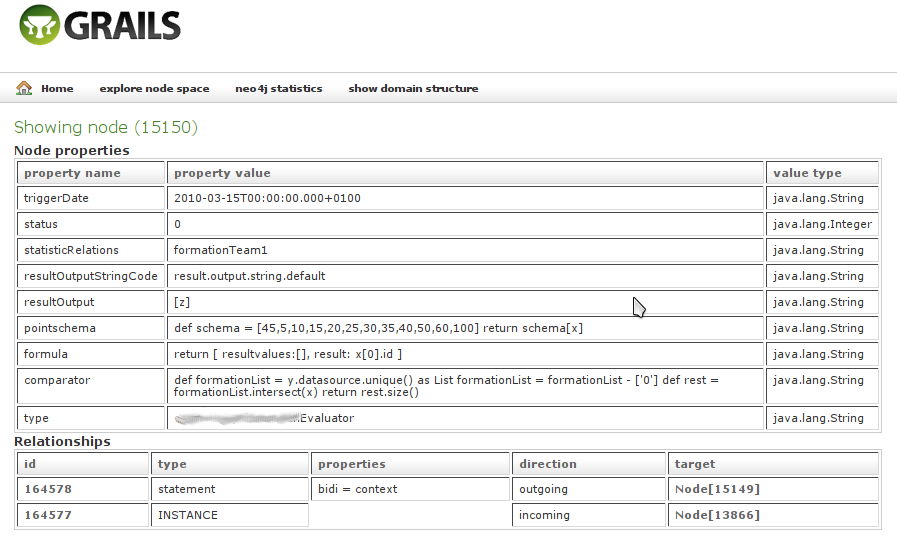The height and width of the screenshot is (545, 897).
Task: Select the formula property name
Action: (46, 354)
